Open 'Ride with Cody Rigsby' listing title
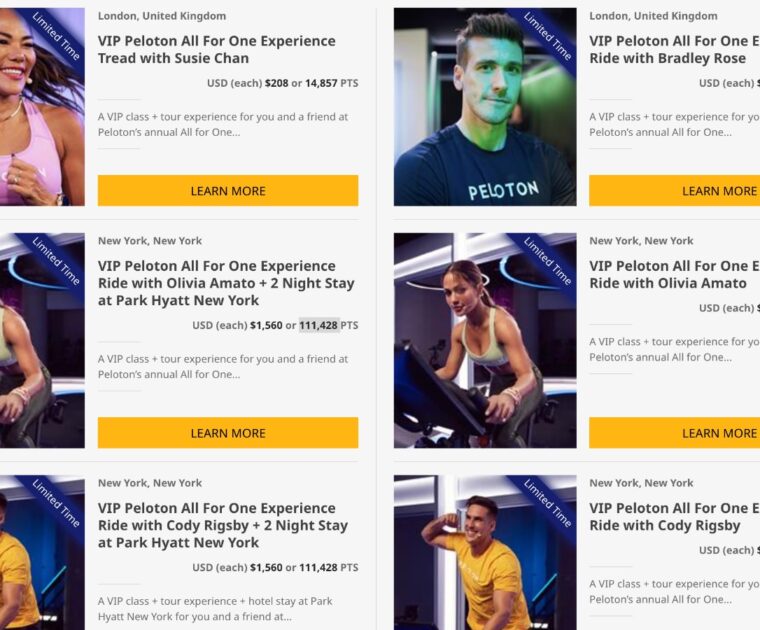This screenshot has width=760, height=630. pos(674,517)
